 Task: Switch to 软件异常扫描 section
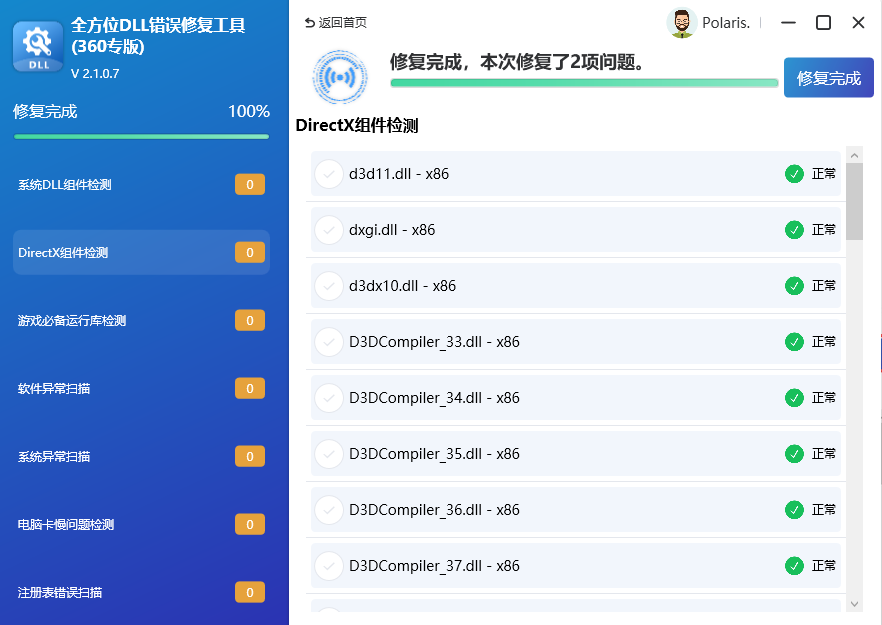54,388
